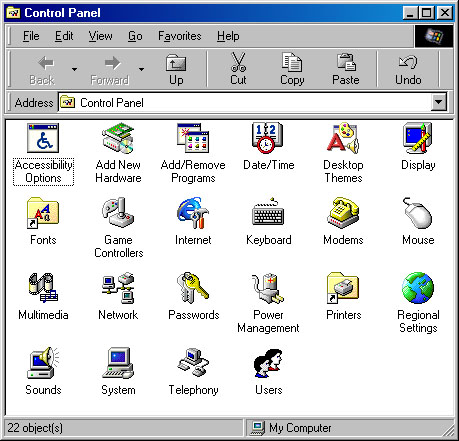Click the Back toolbar button
The height and width of the screenshot is (441, 459).
point(42,69)
